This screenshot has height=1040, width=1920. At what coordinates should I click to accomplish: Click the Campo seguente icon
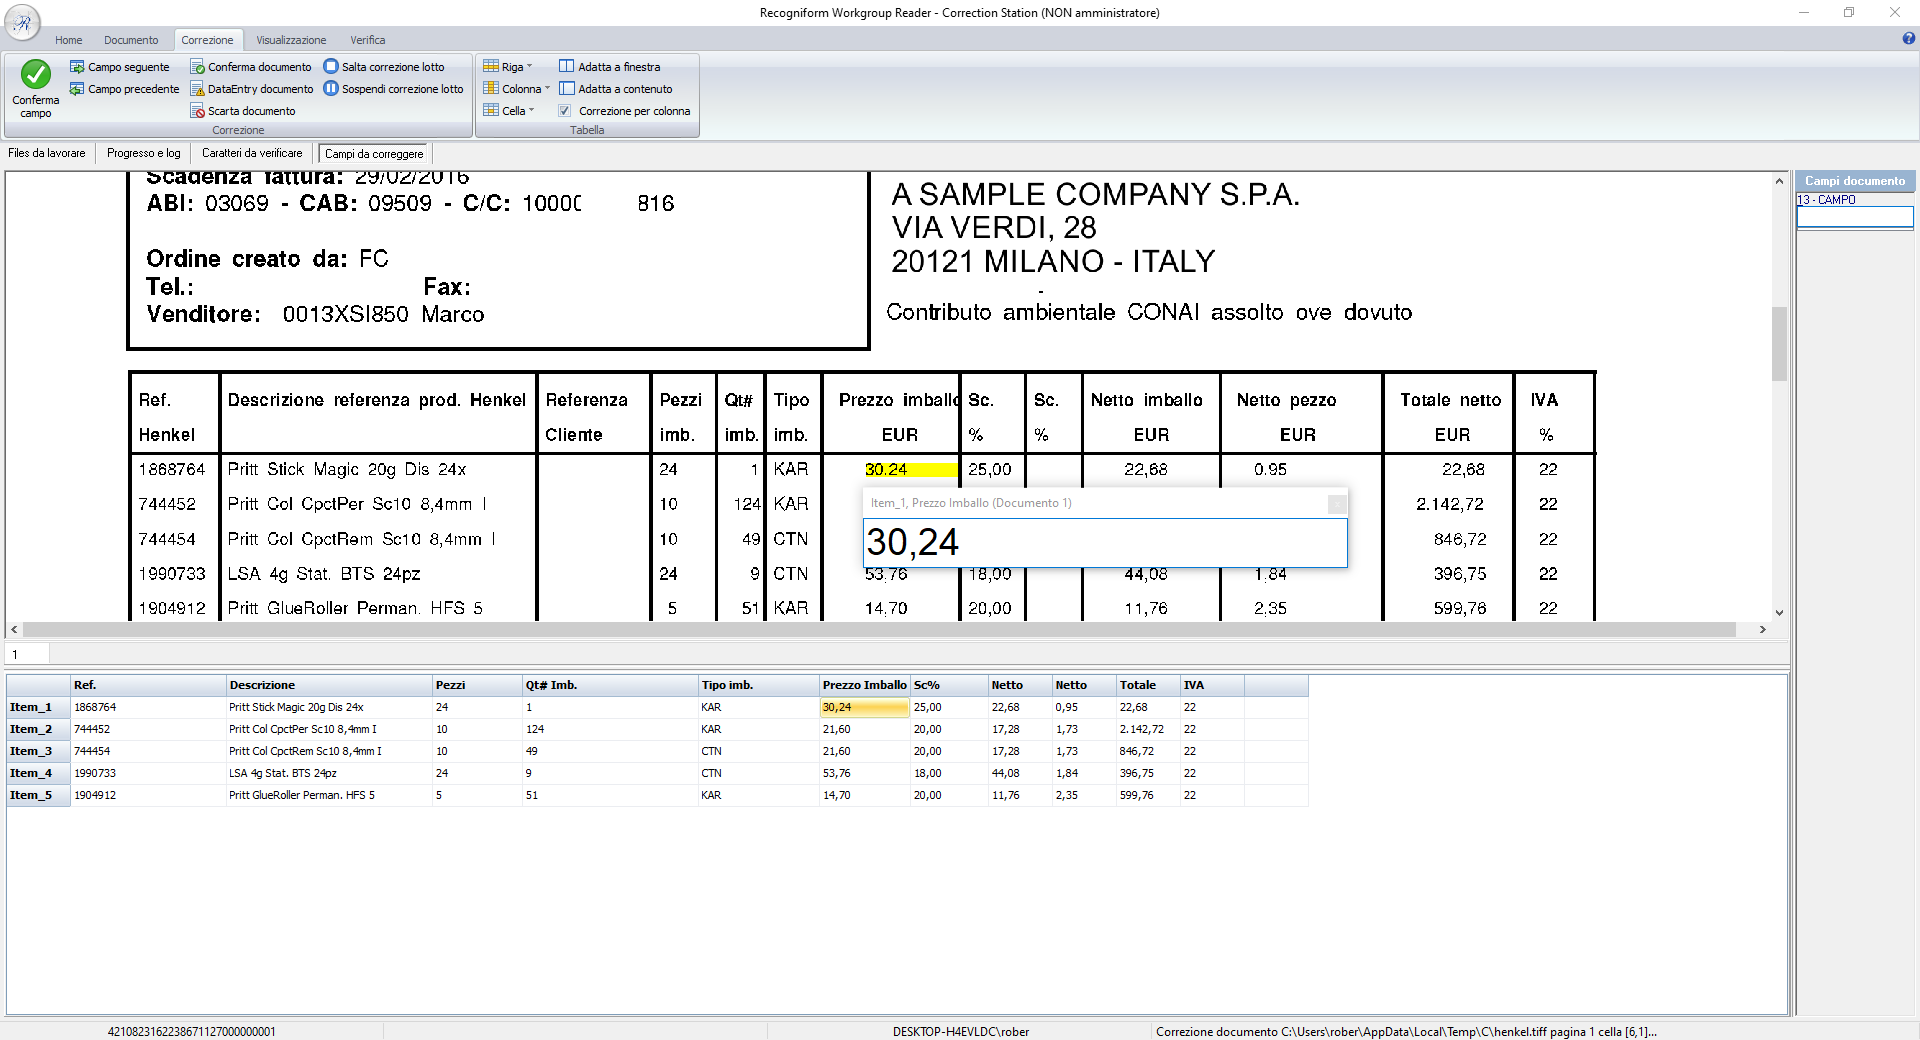tap(77, 67)
